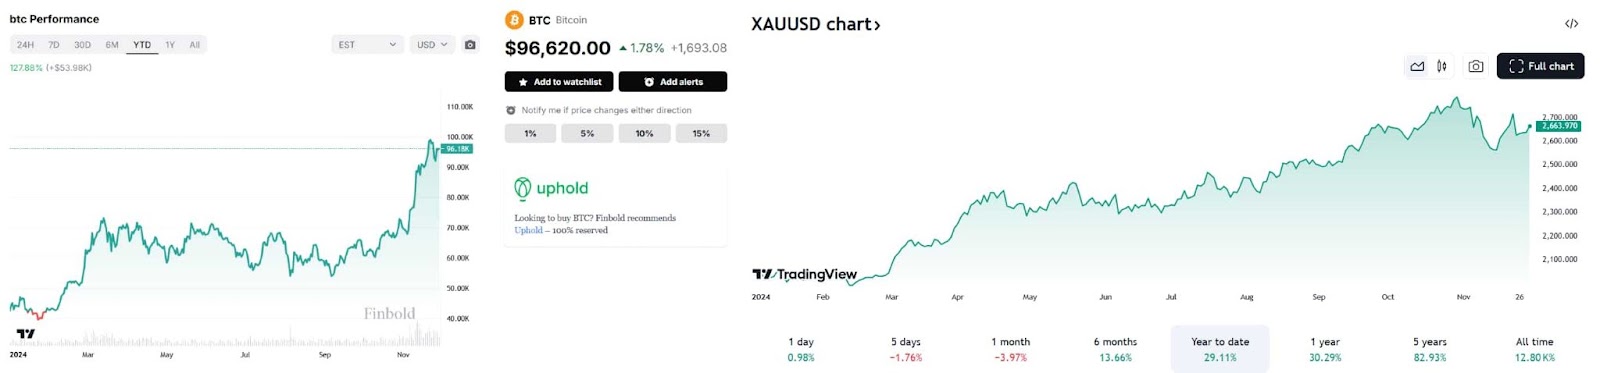
Task: Follow the Uphold hyperlink text
Action: 528,230
